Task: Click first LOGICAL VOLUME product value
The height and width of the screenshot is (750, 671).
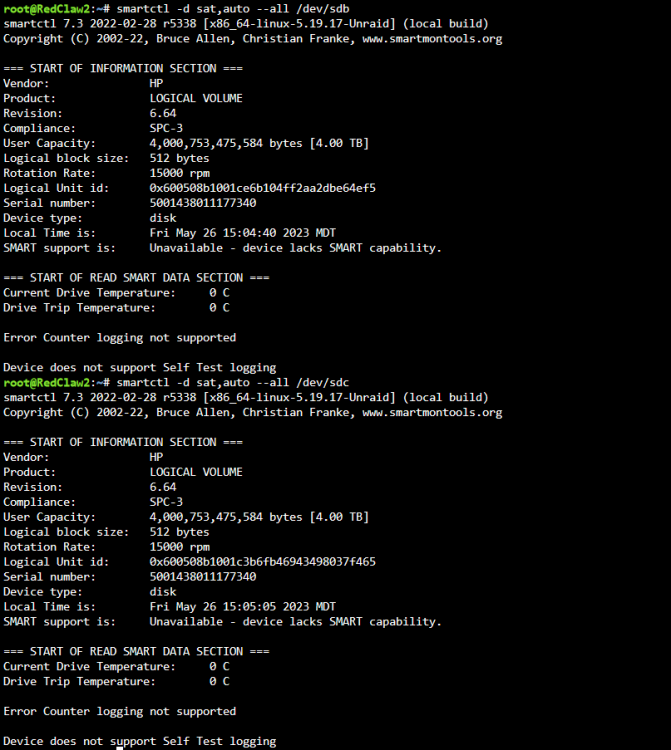Action: (x=196, y=98)
